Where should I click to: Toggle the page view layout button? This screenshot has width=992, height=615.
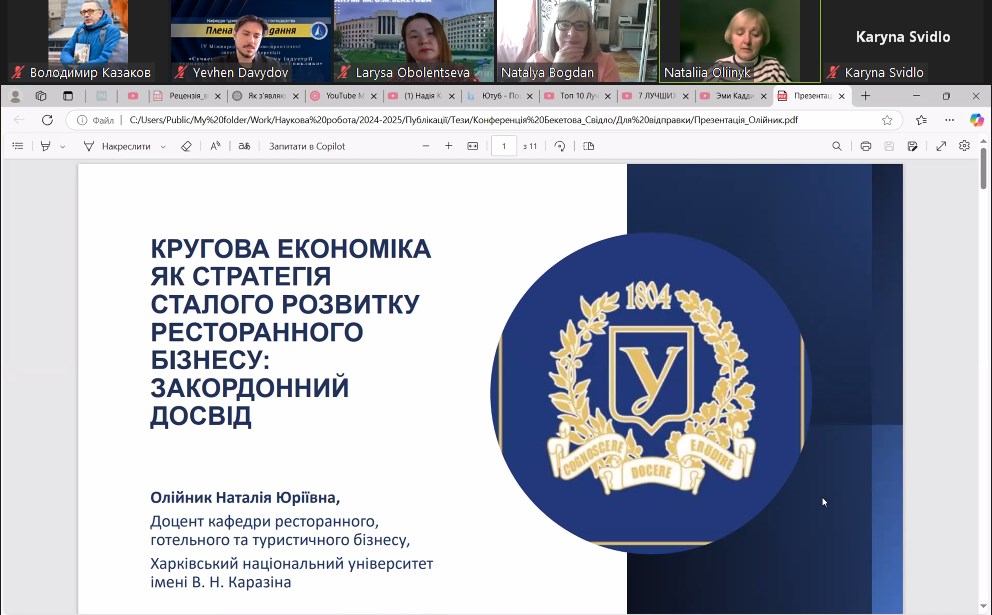click(589, 146)
